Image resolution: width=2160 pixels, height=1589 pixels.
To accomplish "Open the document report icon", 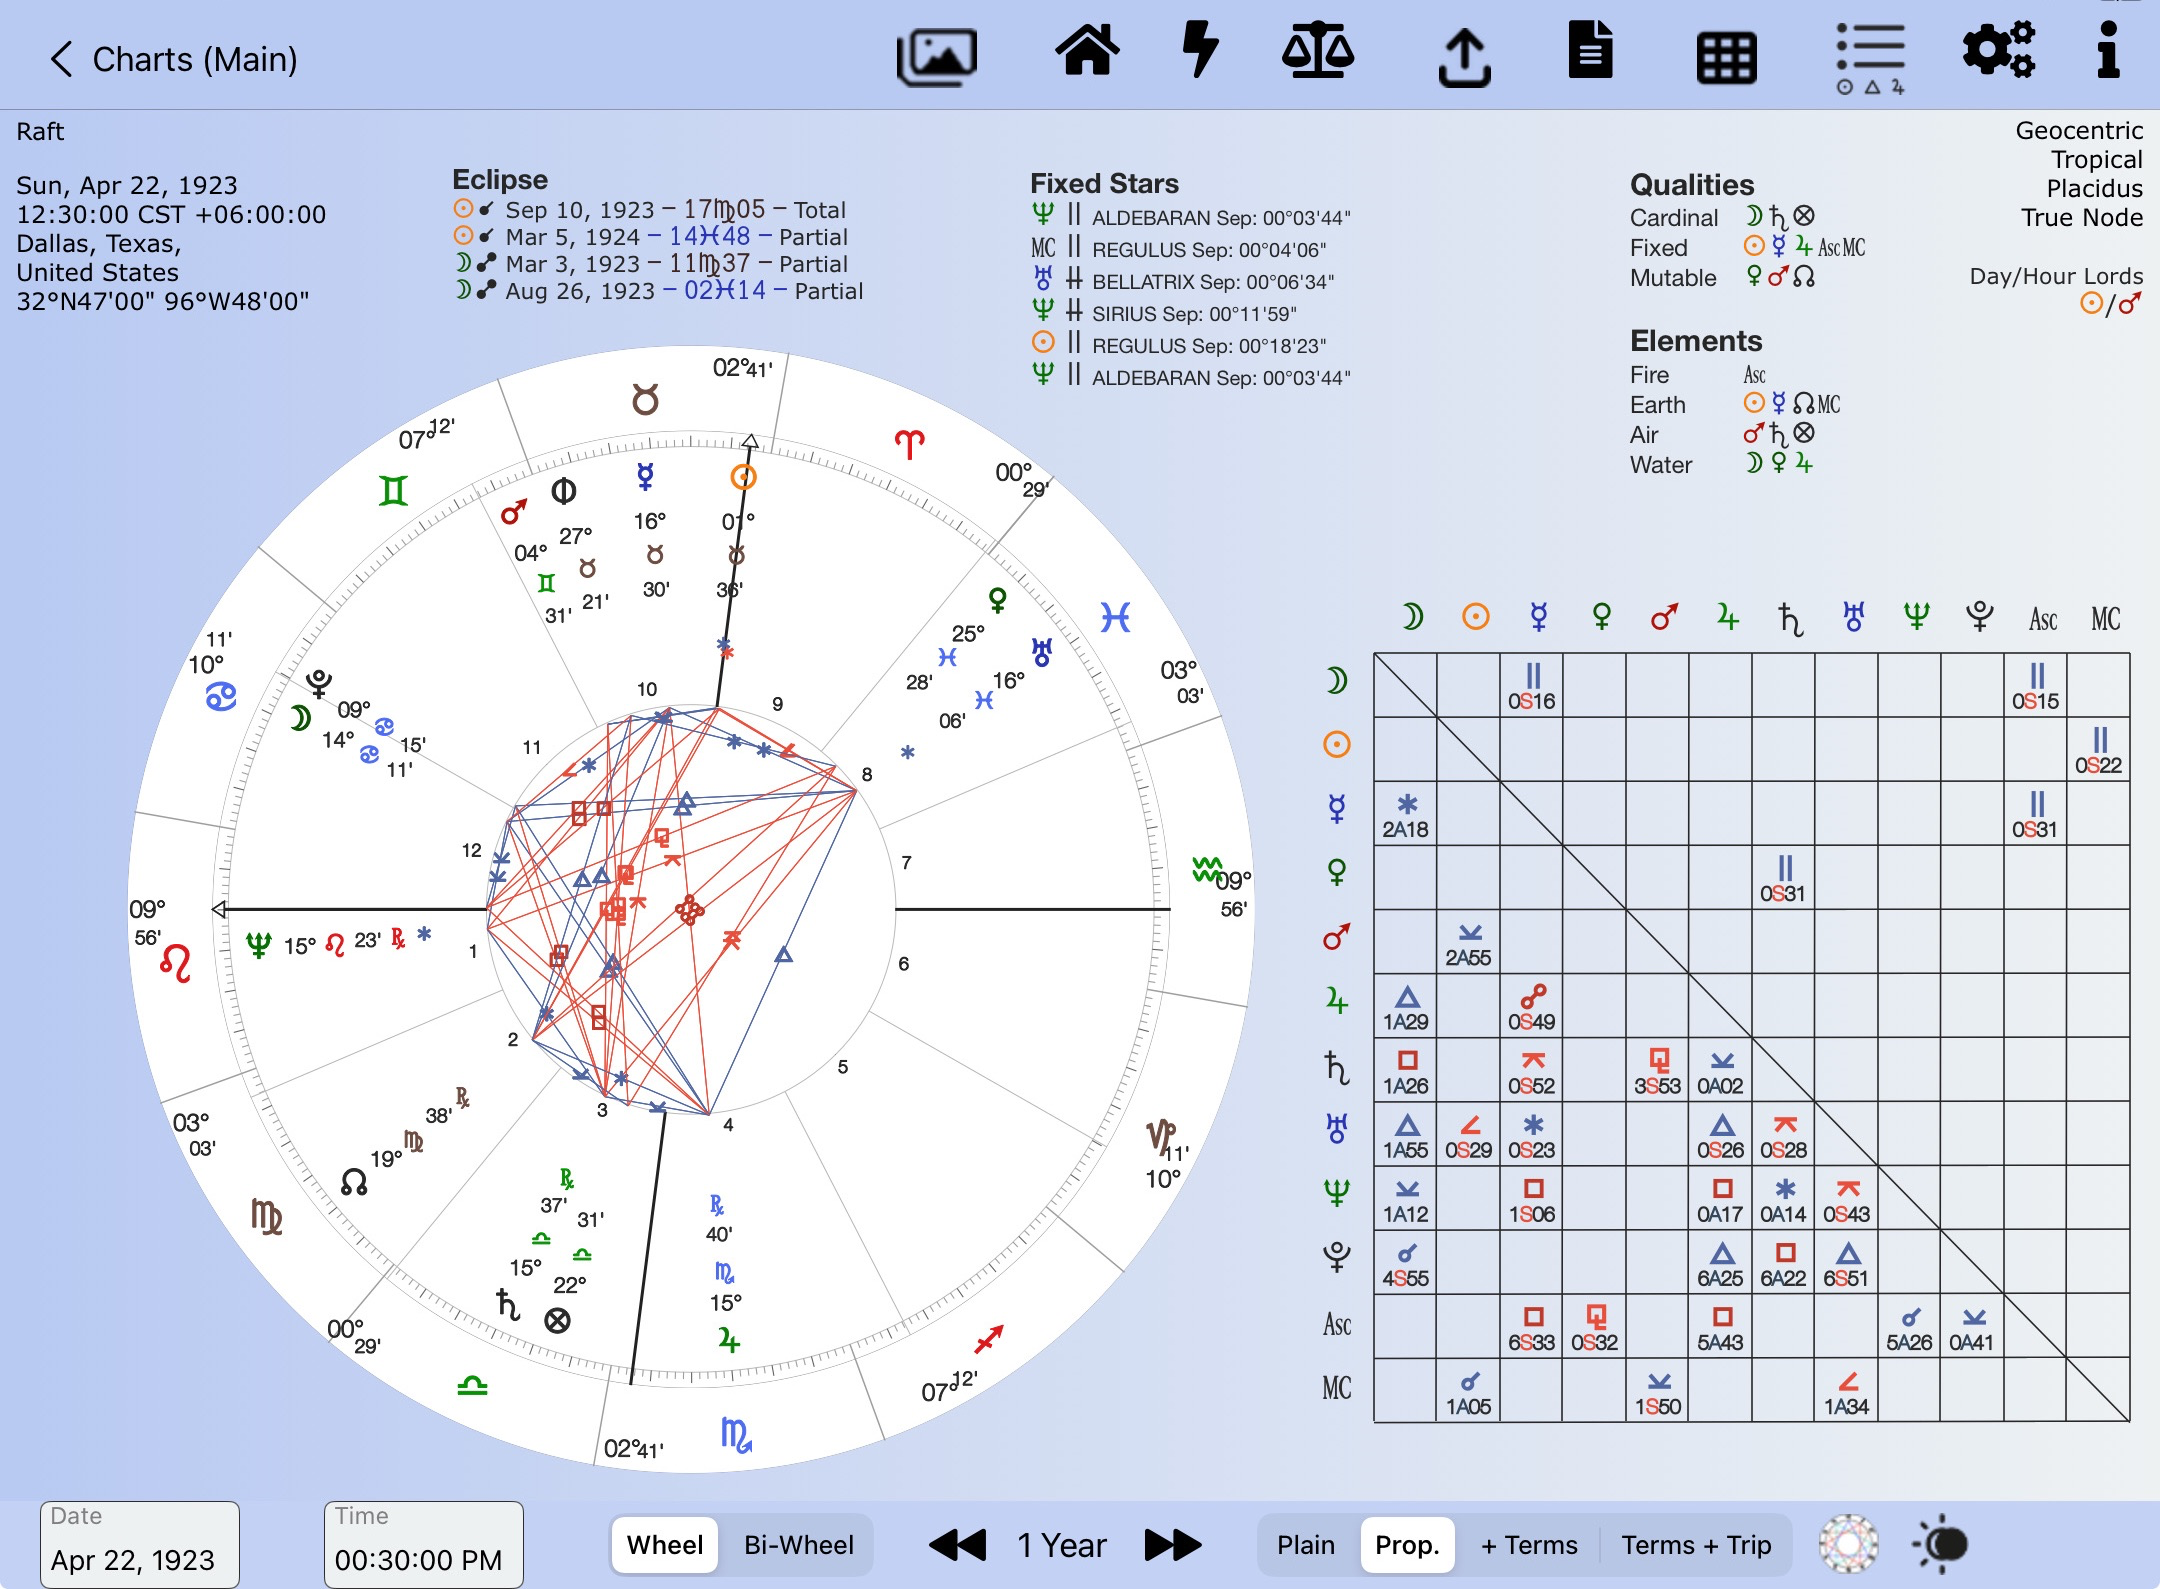I will (1590, 52).
